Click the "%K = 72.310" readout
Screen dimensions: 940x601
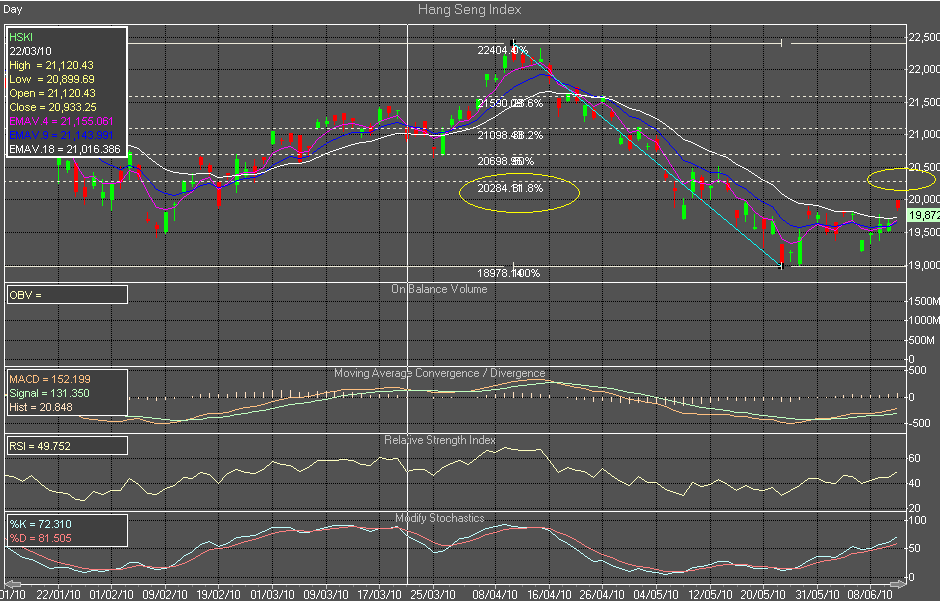point(40,524)
